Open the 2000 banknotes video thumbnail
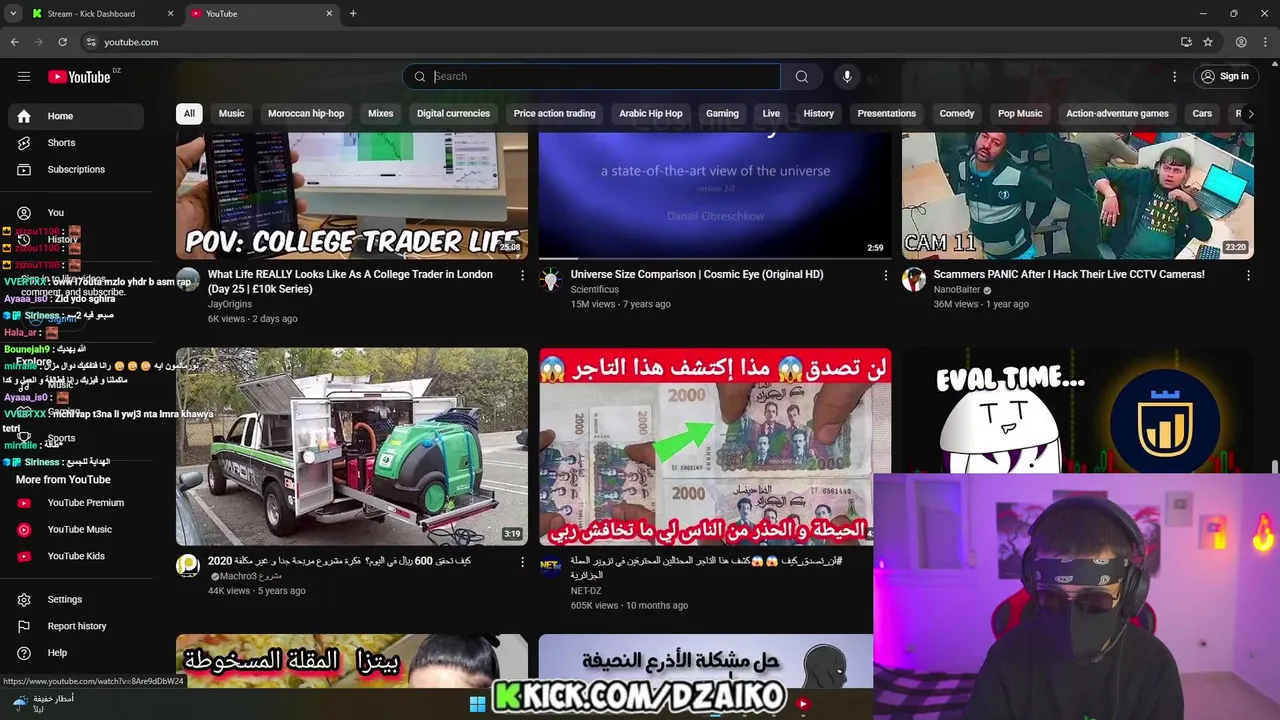Viewport: 1280px width, 720px height. [x=715, y=446]
